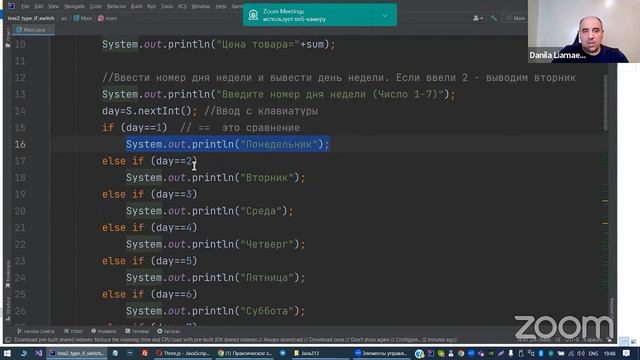Click the 'Always download' link in status message
Image resolution: width=640 pixels, height=360 pixels.
click(284, 340)
